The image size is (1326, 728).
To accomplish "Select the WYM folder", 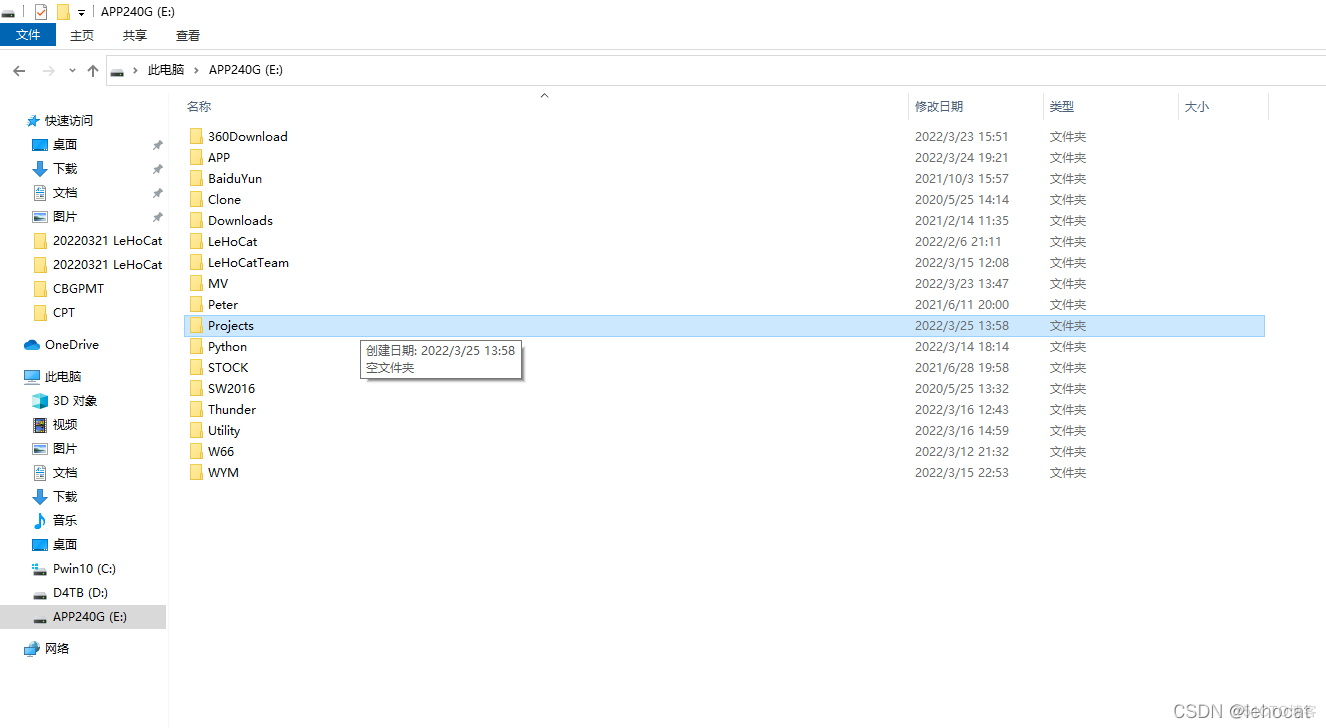I will (223, 472).
